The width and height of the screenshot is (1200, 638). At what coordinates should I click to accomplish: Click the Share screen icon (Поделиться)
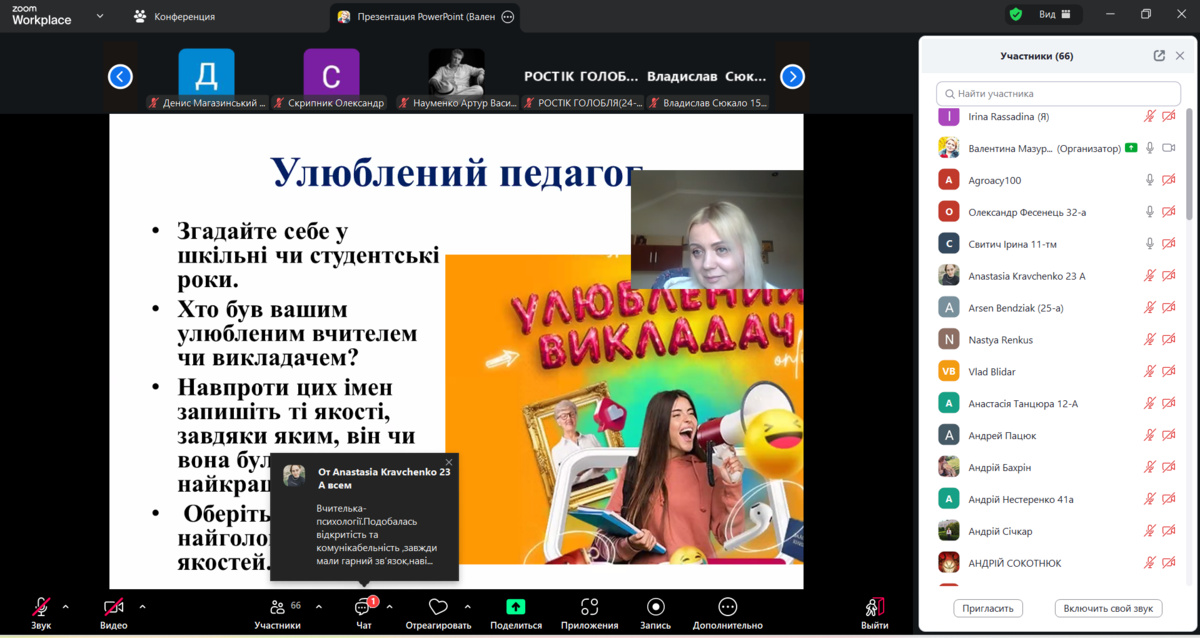(x=515, y=607)
